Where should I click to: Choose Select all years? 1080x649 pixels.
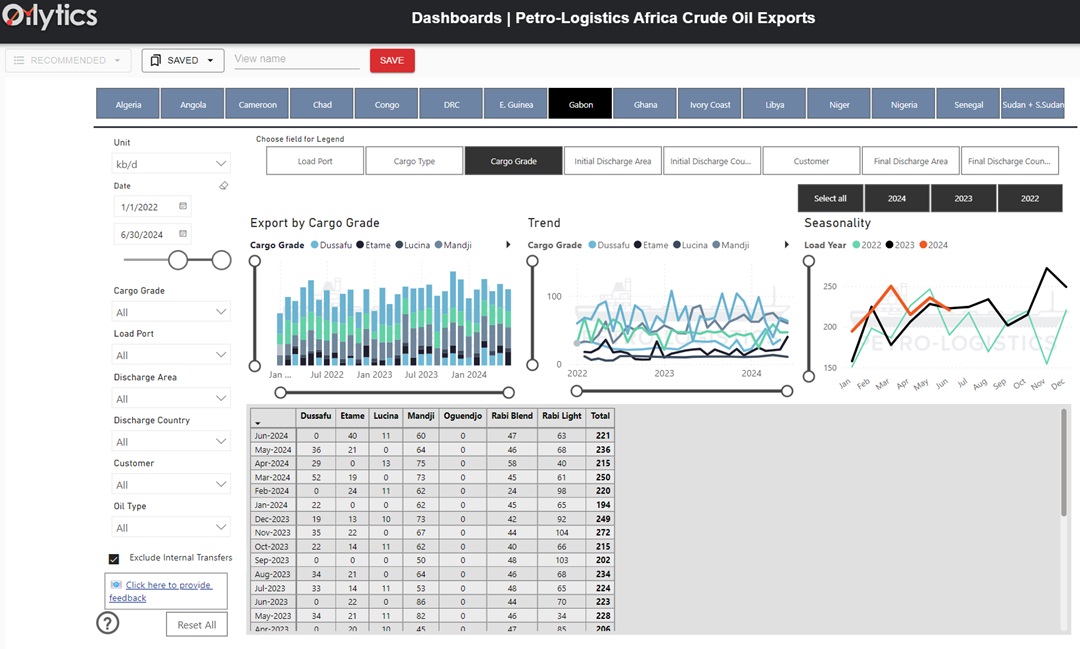click(830, 198)
